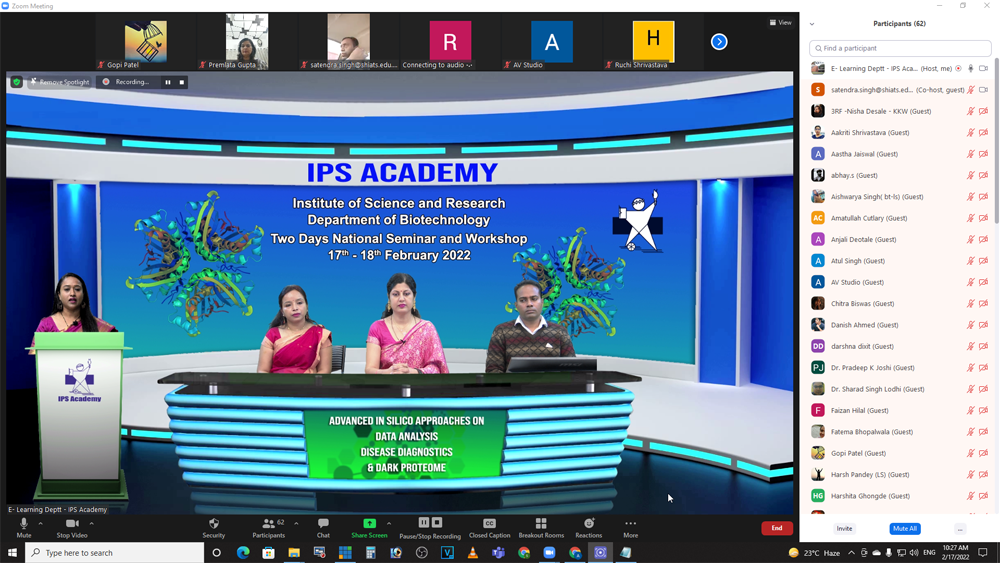The image size is (1000, 563).
Task: Click the red End meeting button
Action: [x=777, y=528]
